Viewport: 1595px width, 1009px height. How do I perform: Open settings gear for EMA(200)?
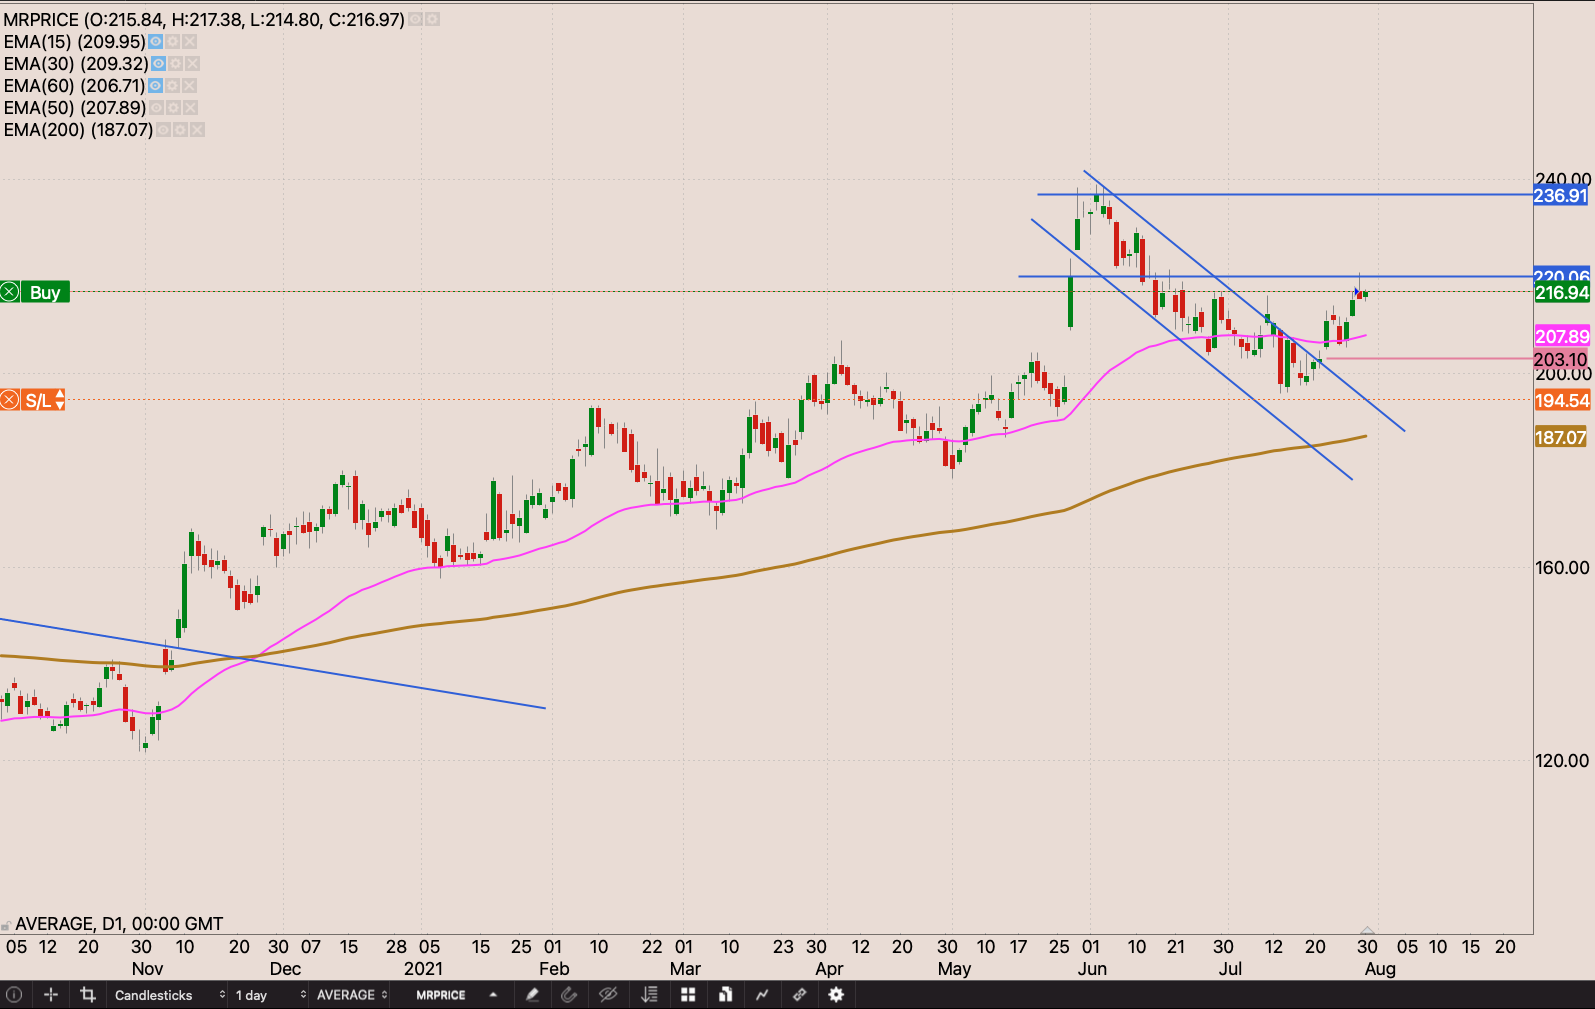click(x=180, y=130)
